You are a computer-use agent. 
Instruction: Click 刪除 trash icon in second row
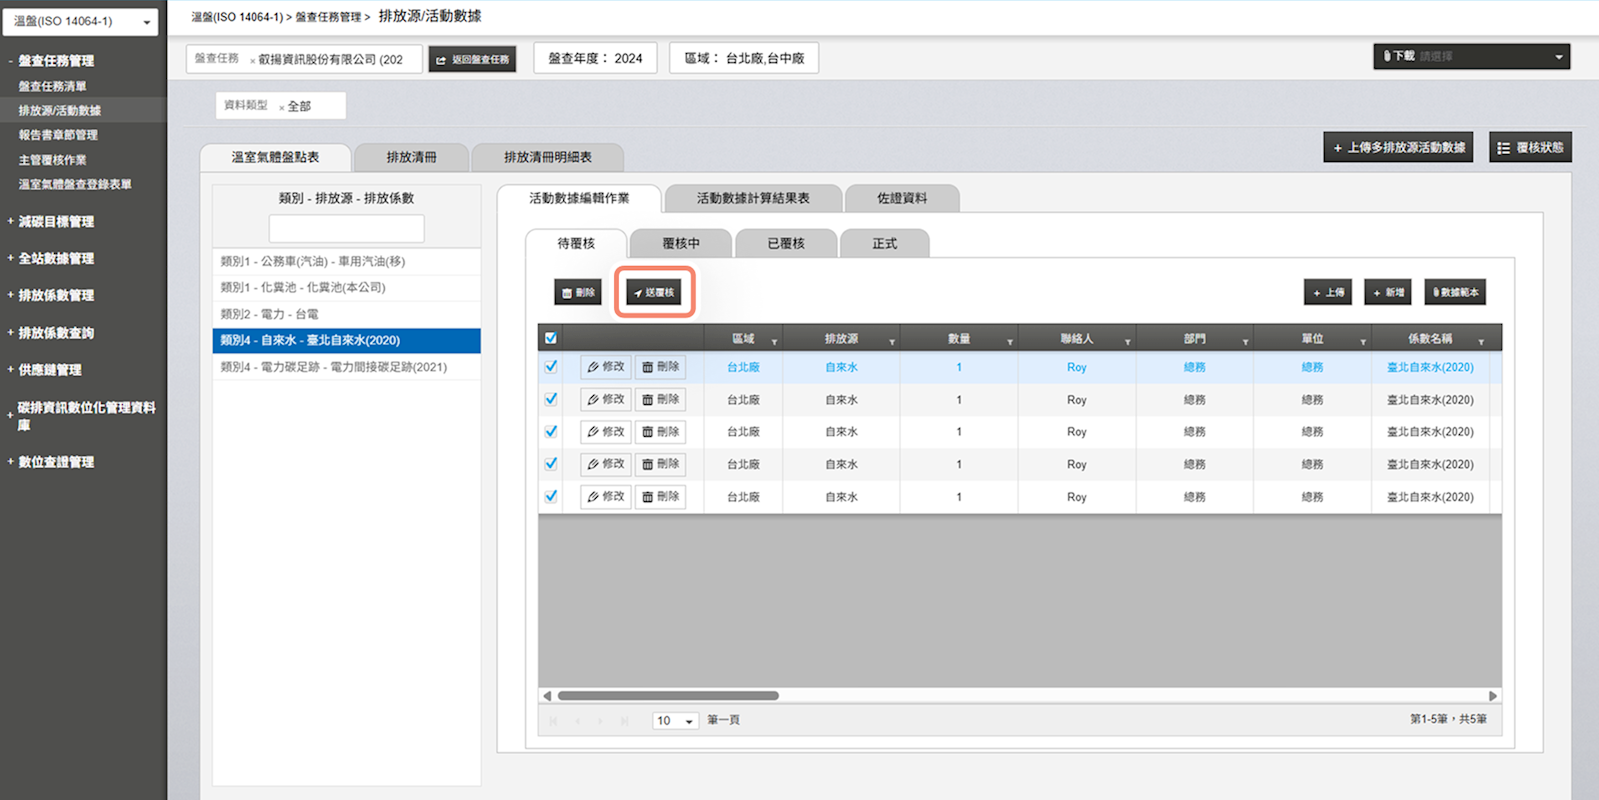point(660,399)
